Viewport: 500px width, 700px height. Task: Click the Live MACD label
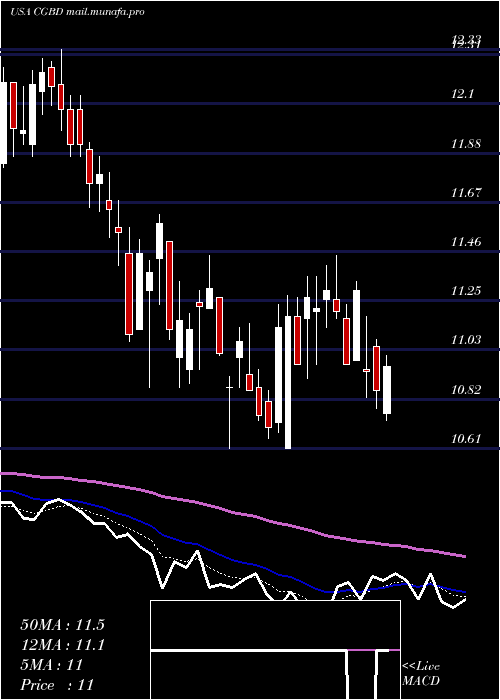[x=421, y=673]
